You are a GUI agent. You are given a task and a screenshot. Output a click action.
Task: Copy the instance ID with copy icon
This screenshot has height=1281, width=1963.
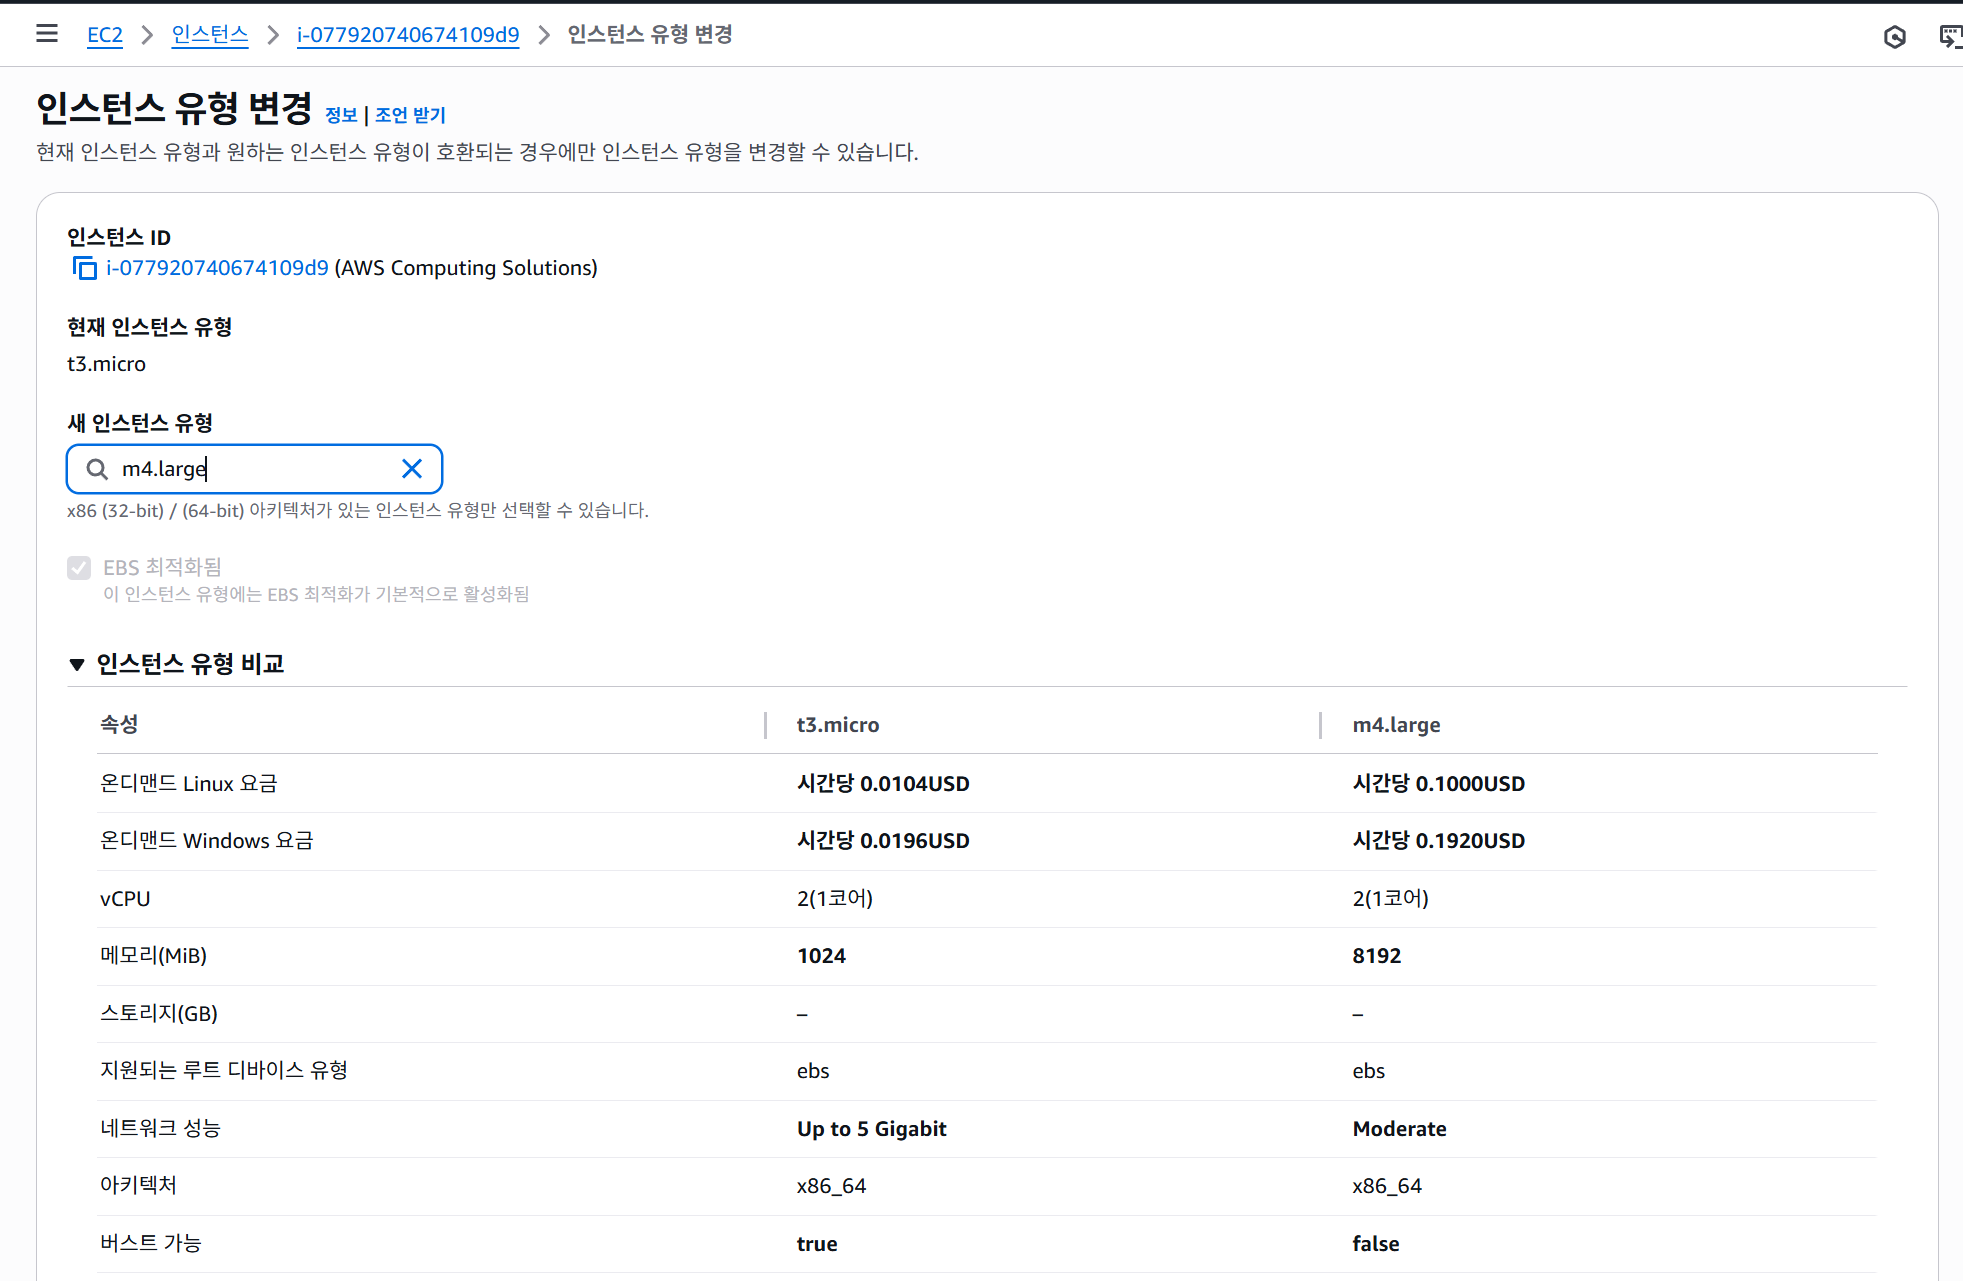[x=85, y=268]
